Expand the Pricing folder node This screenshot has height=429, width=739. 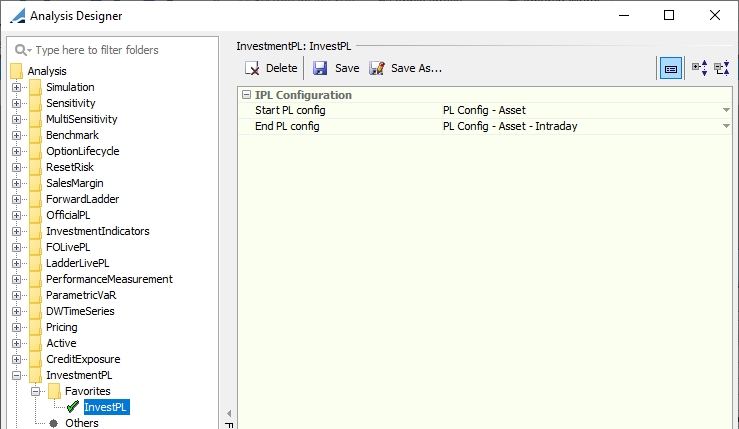tap(16, 328)
